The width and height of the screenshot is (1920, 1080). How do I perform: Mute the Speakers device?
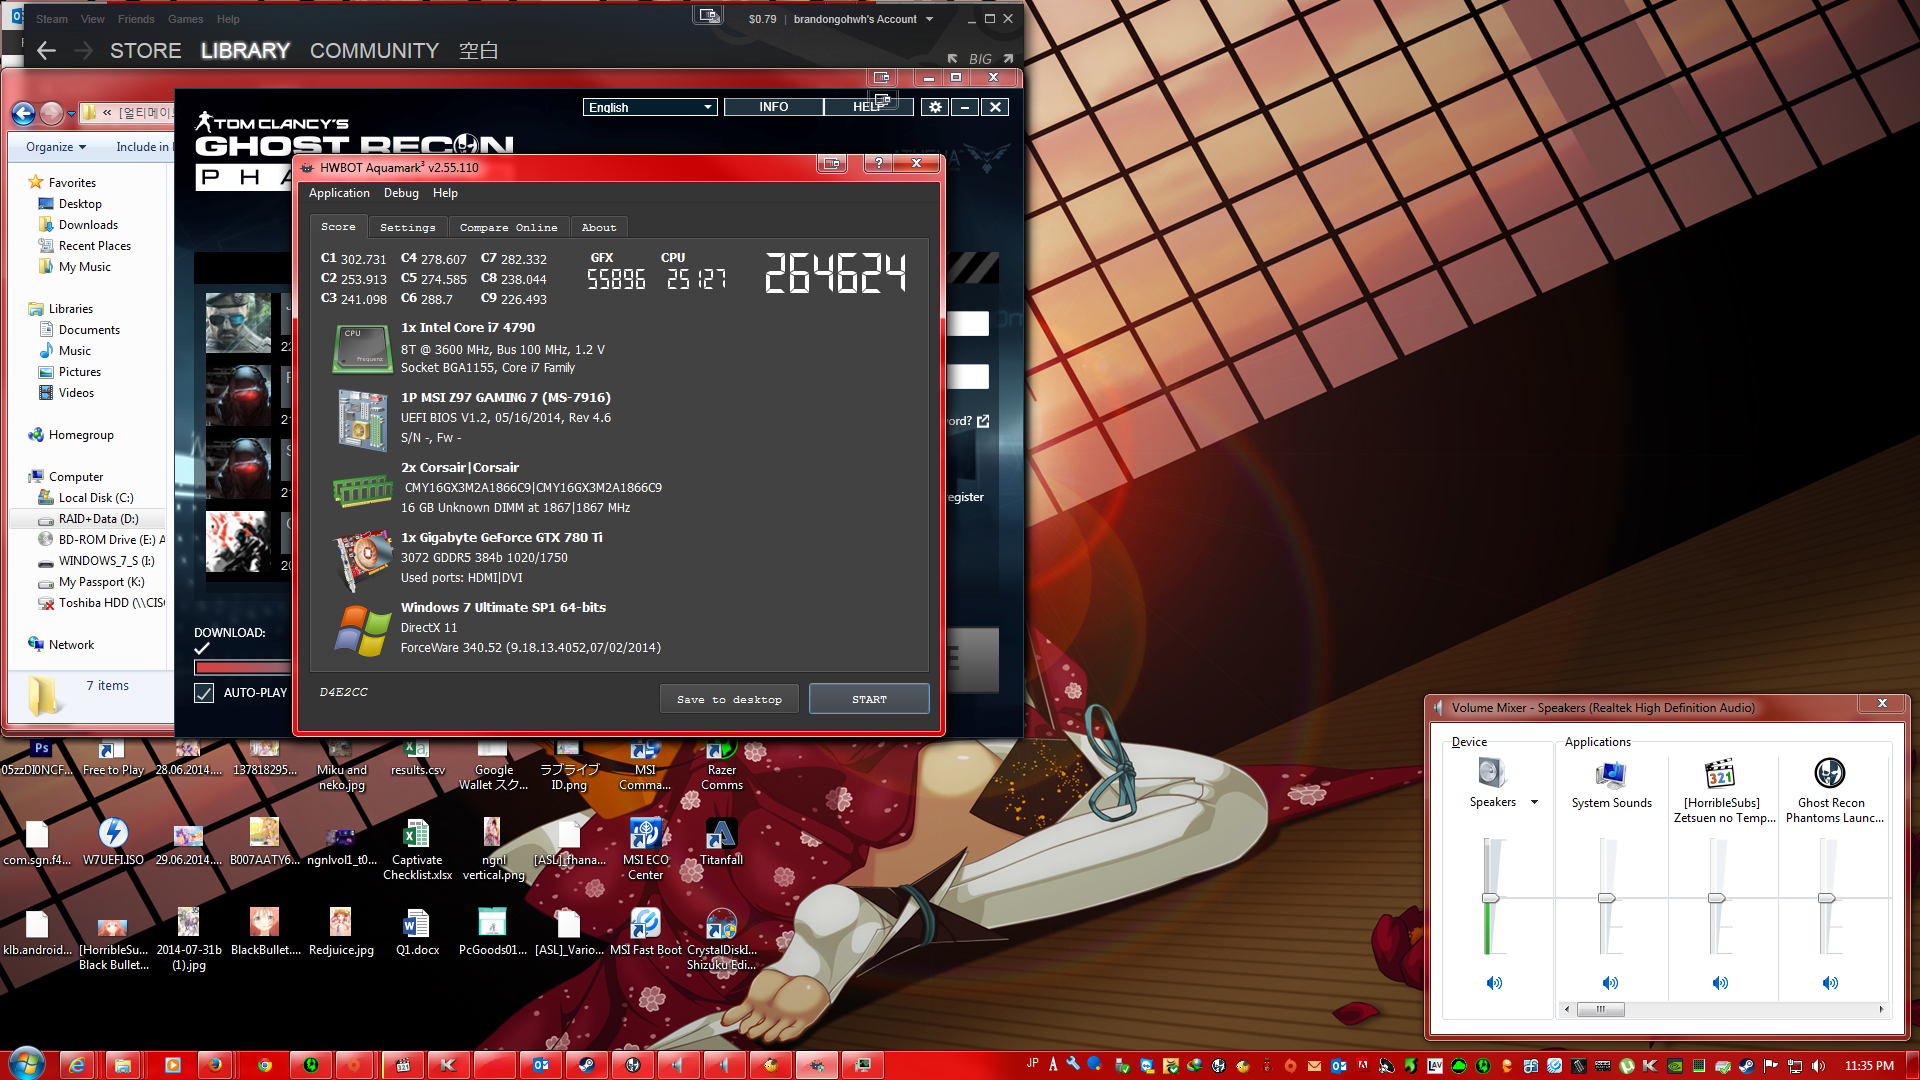tap(1494, 983)
